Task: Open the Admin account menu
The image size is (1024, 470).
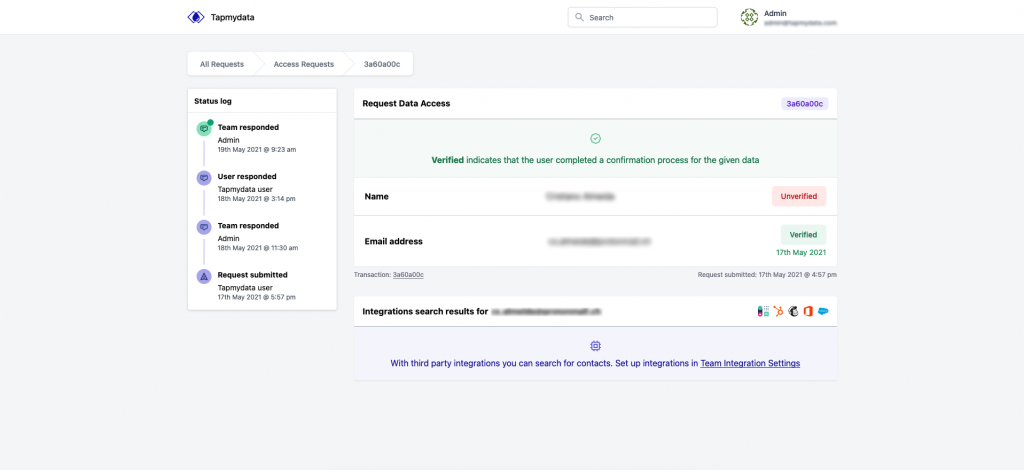Action: click(x=789, y=18)
